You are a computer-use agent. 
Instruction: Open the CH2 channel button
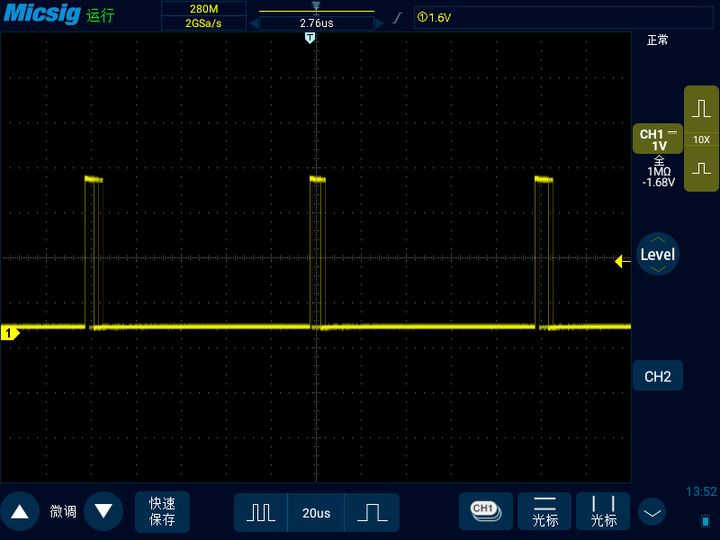point(658,376)
